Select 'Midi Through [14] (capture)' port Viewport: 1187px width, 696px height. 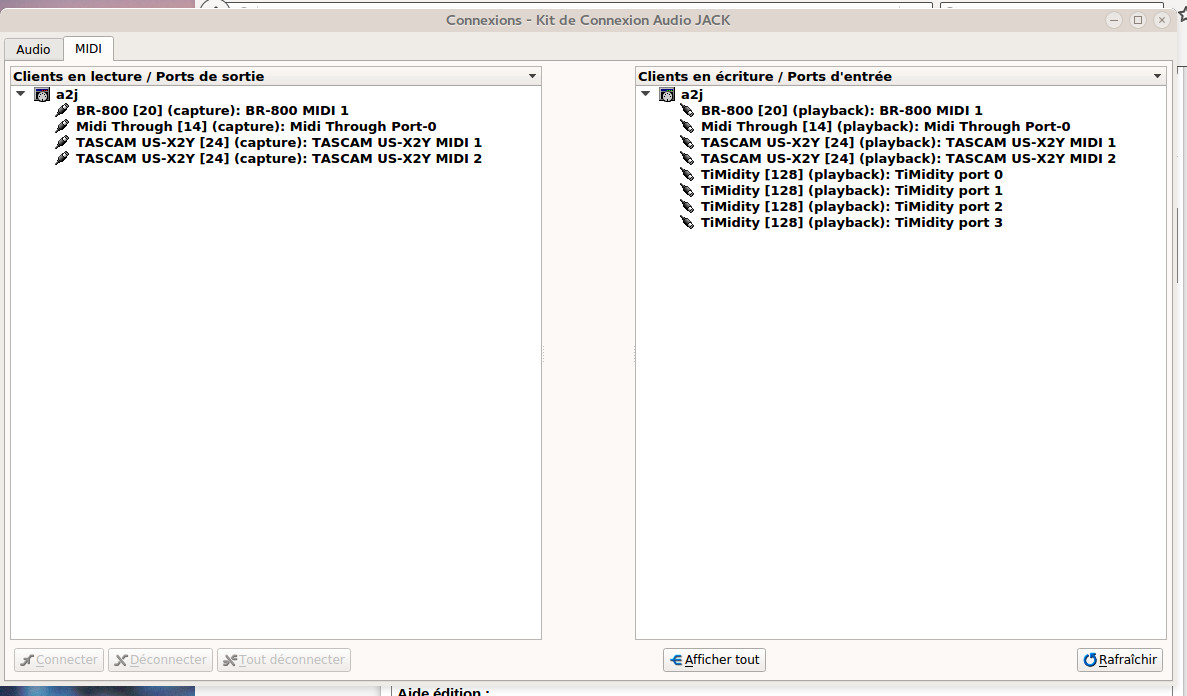click(256, 126)
